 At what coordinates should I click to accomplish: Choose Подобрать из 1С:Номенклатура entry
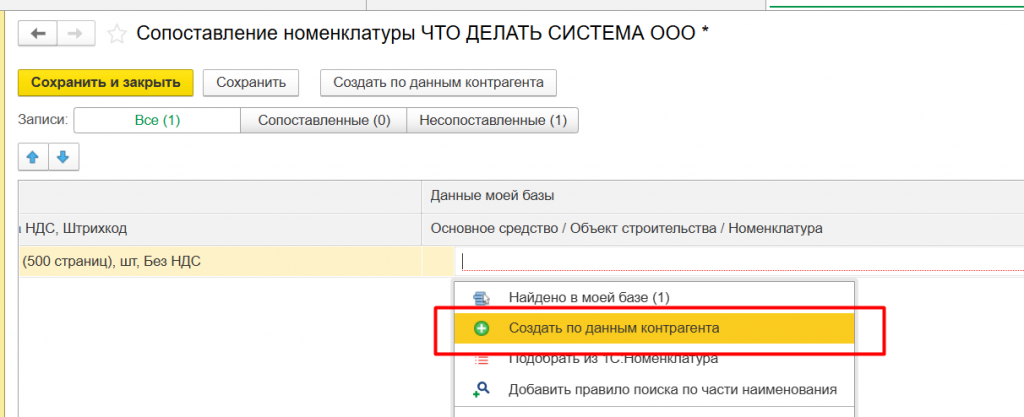[x=654, y=359]
